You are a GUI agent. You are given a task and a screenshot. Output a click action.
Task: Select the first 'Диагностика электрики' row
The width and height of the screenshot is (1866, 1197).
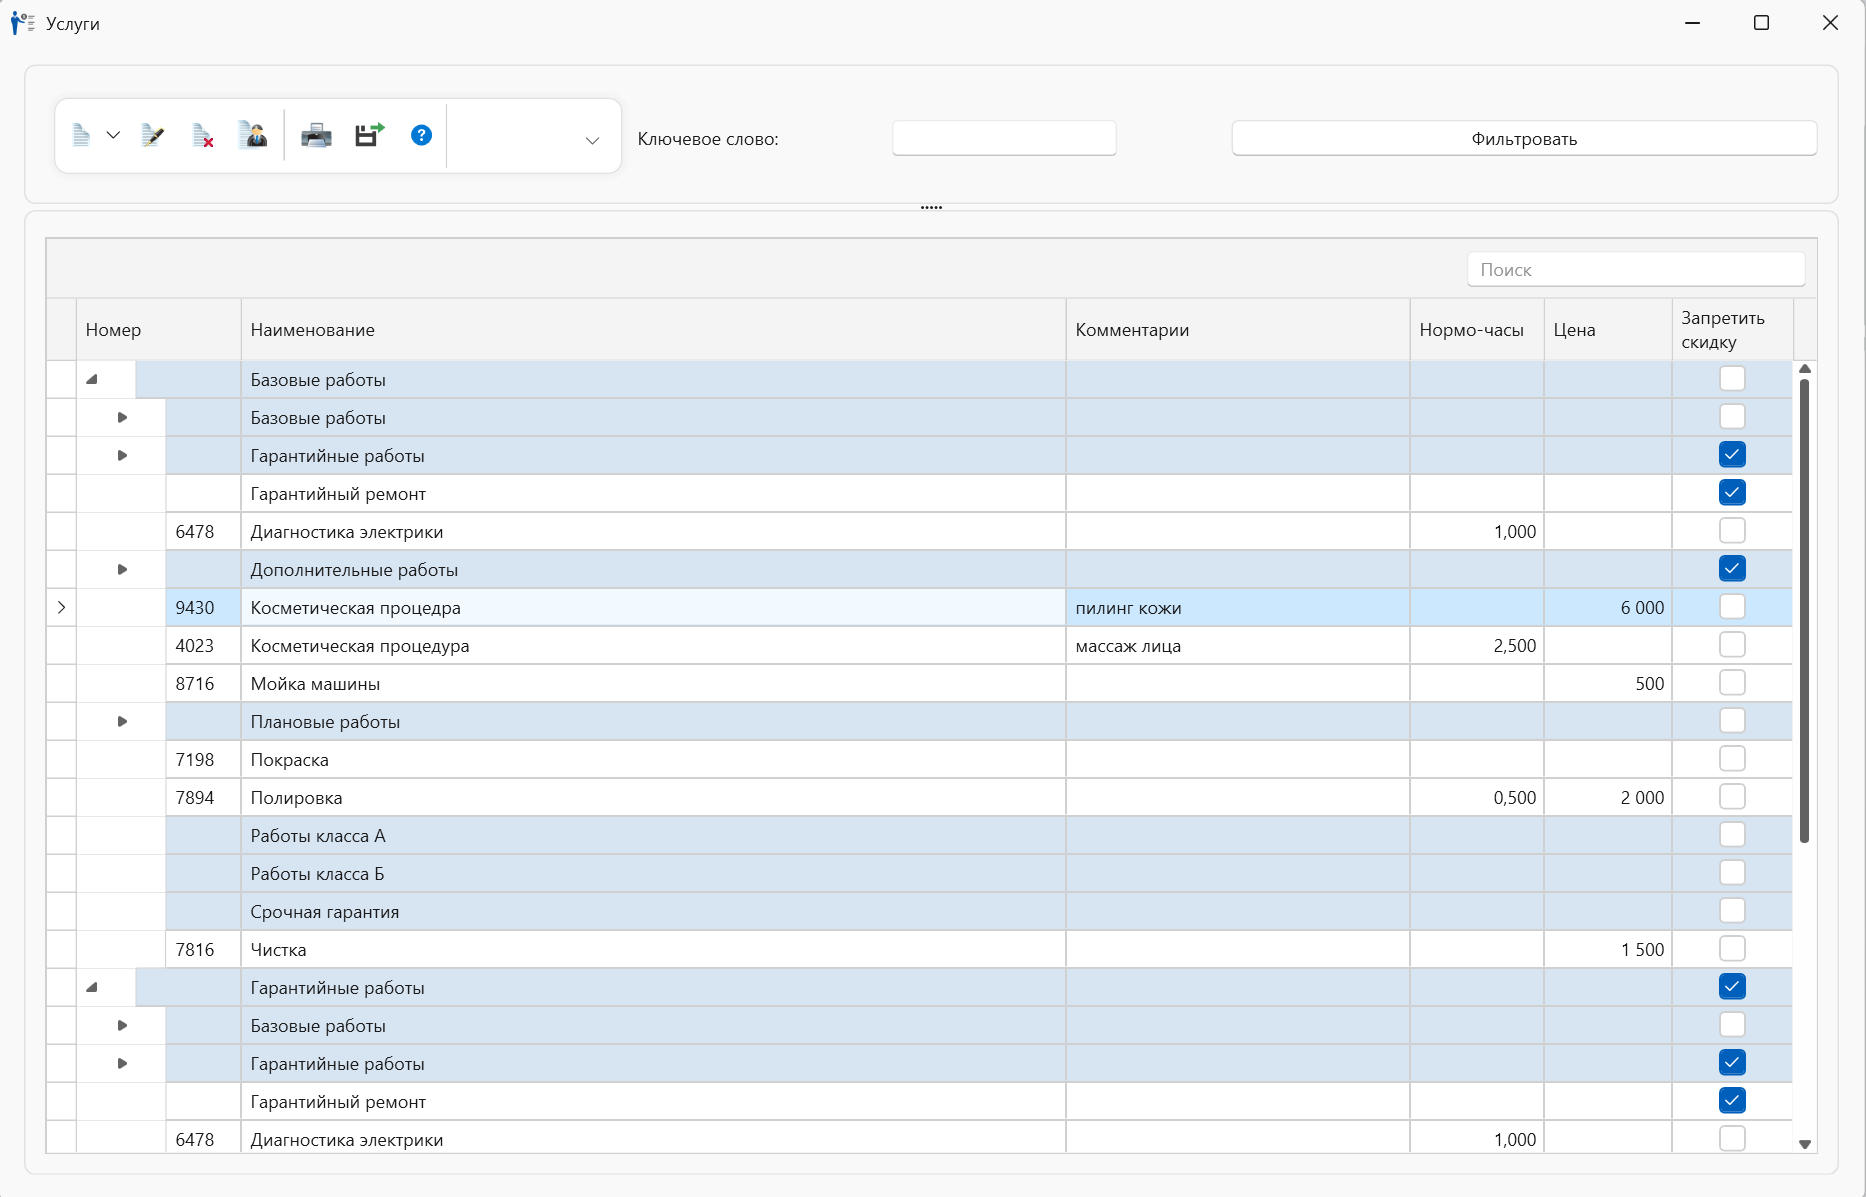919,531
